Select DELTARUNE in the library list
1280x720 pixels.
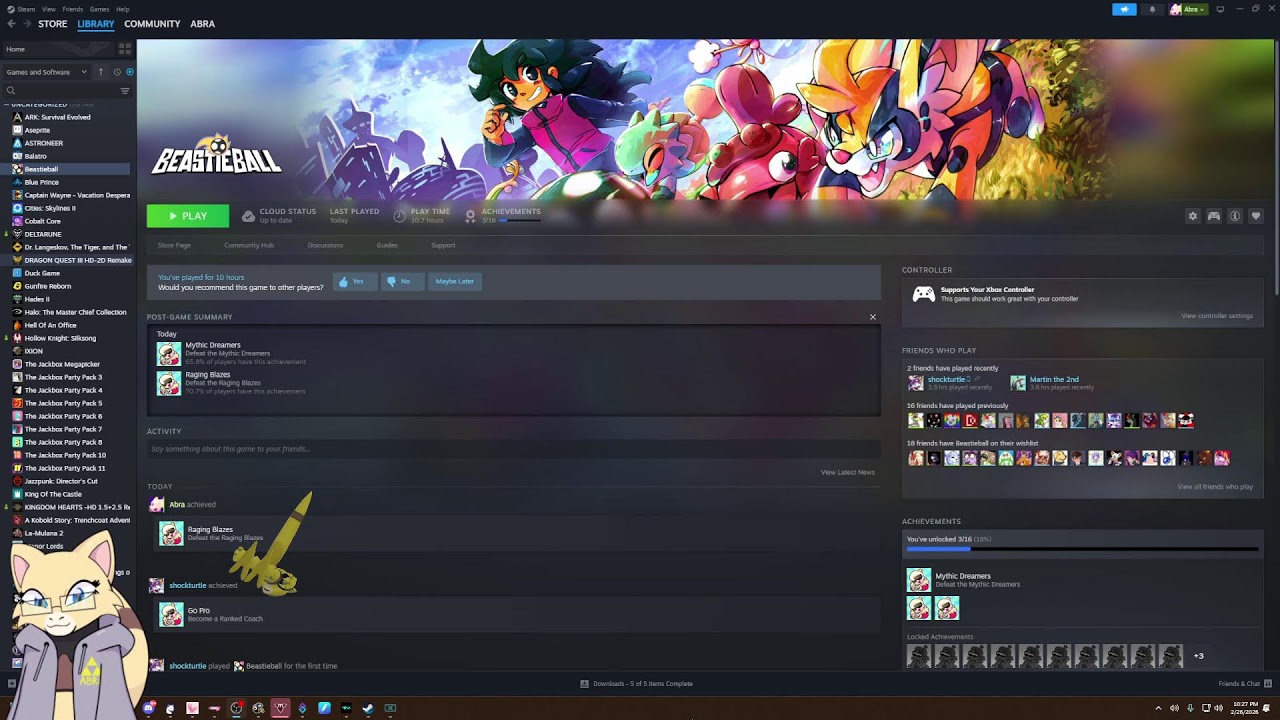click(43, 234)
